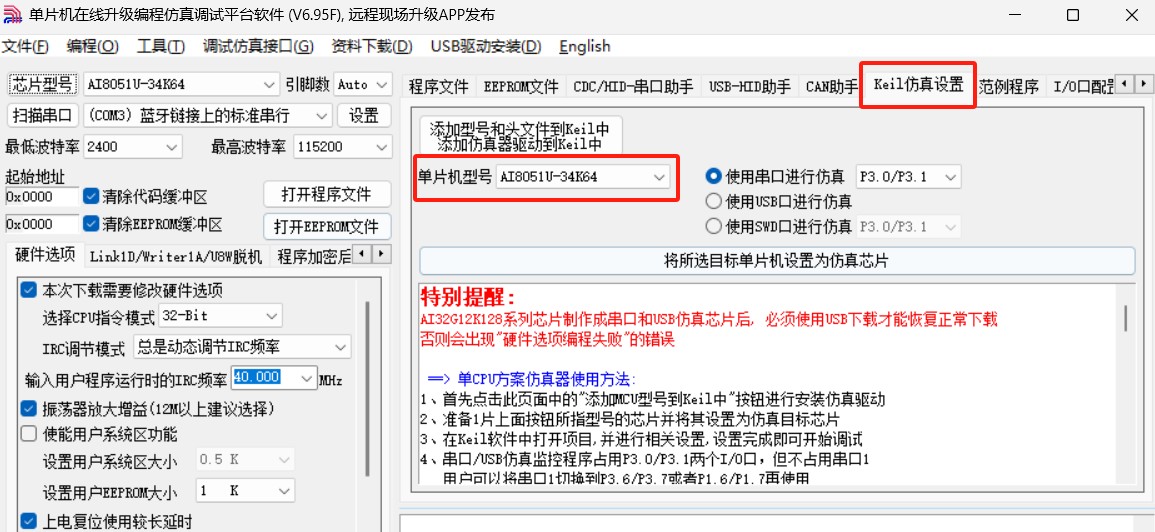Toggle 本次下载需要修改硬件选项 checkbox
This screenshot has width=1155, height=532.
click(x=29, y=290)
